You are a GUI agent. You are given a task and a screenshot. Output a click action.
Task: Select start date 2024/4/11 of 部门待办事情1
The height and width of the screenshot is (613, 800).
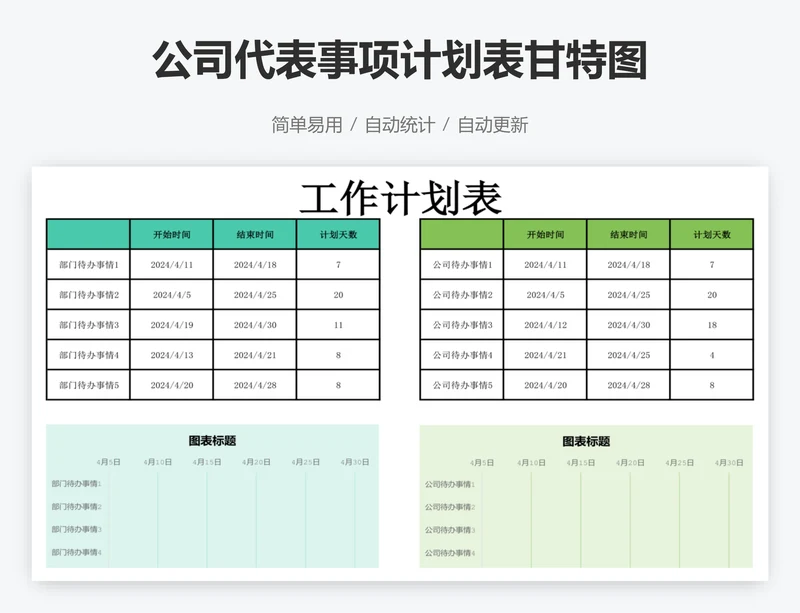172,264
